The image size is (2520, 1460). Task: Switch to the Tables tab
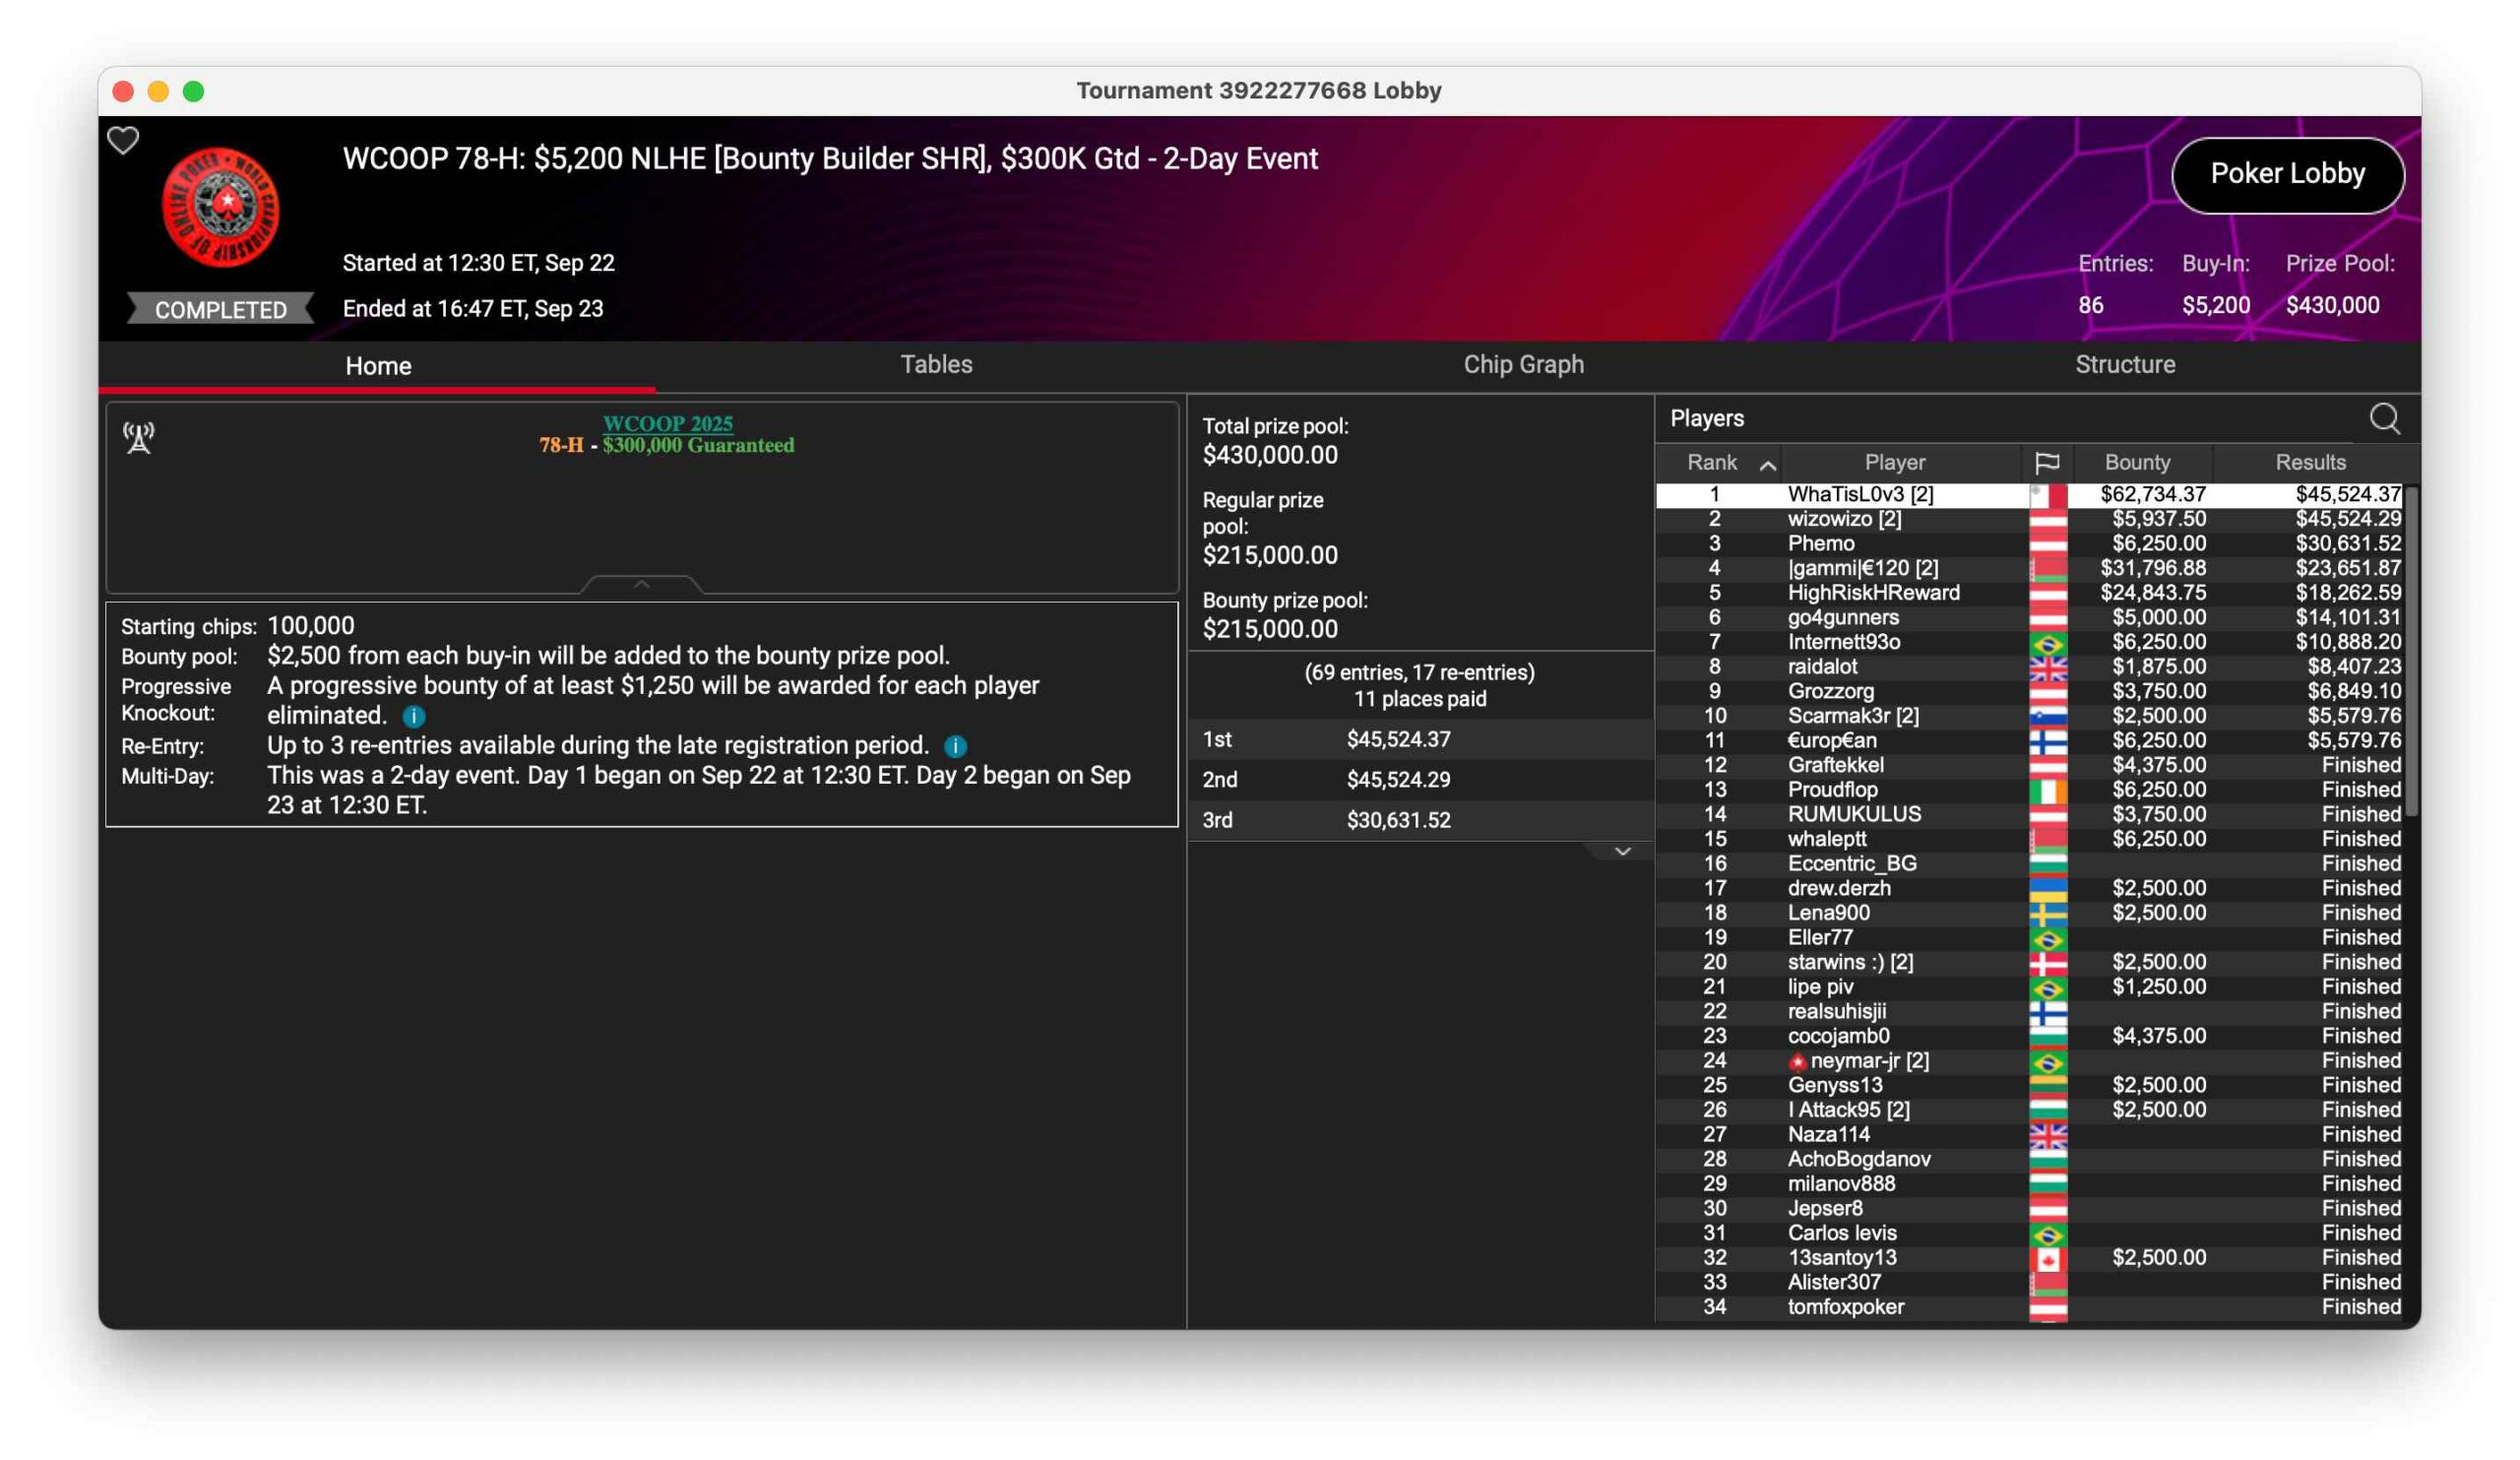coord(936,365)
